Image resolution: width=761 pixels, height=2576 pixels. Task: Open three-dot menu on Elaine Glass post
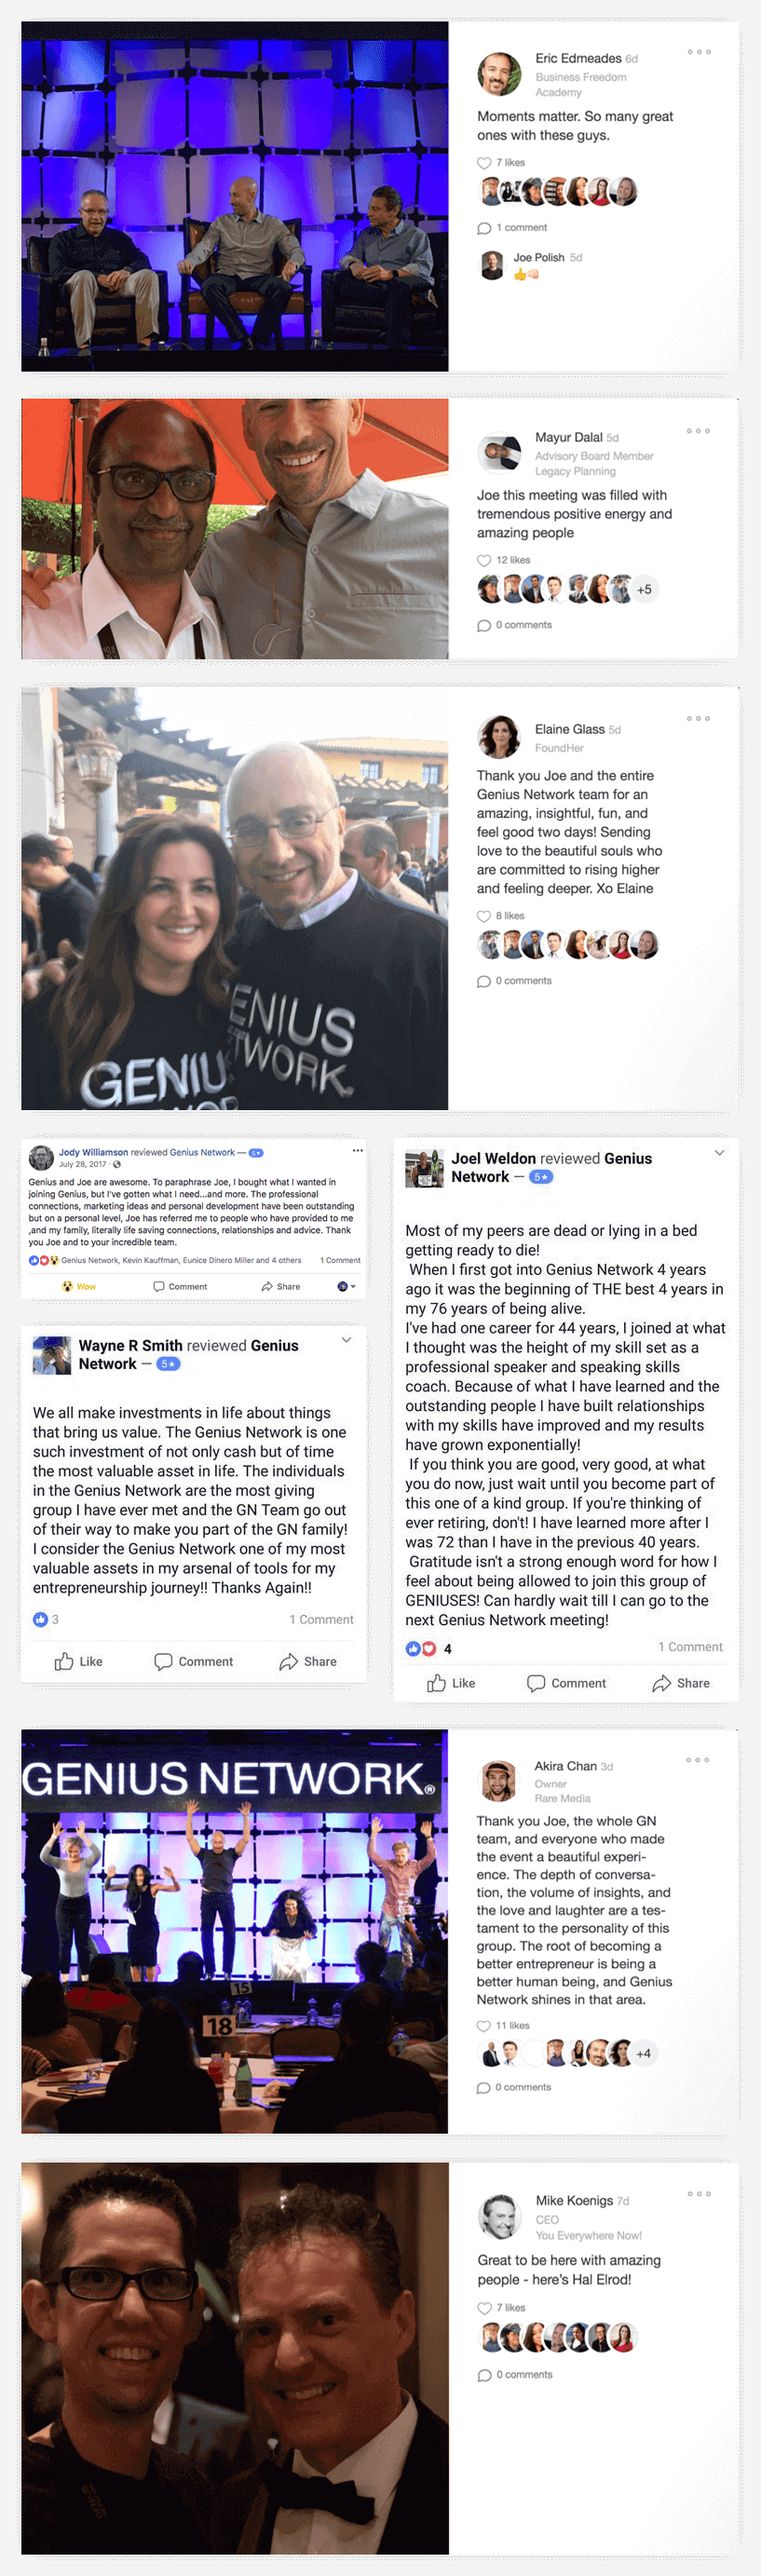click(698, 719)
